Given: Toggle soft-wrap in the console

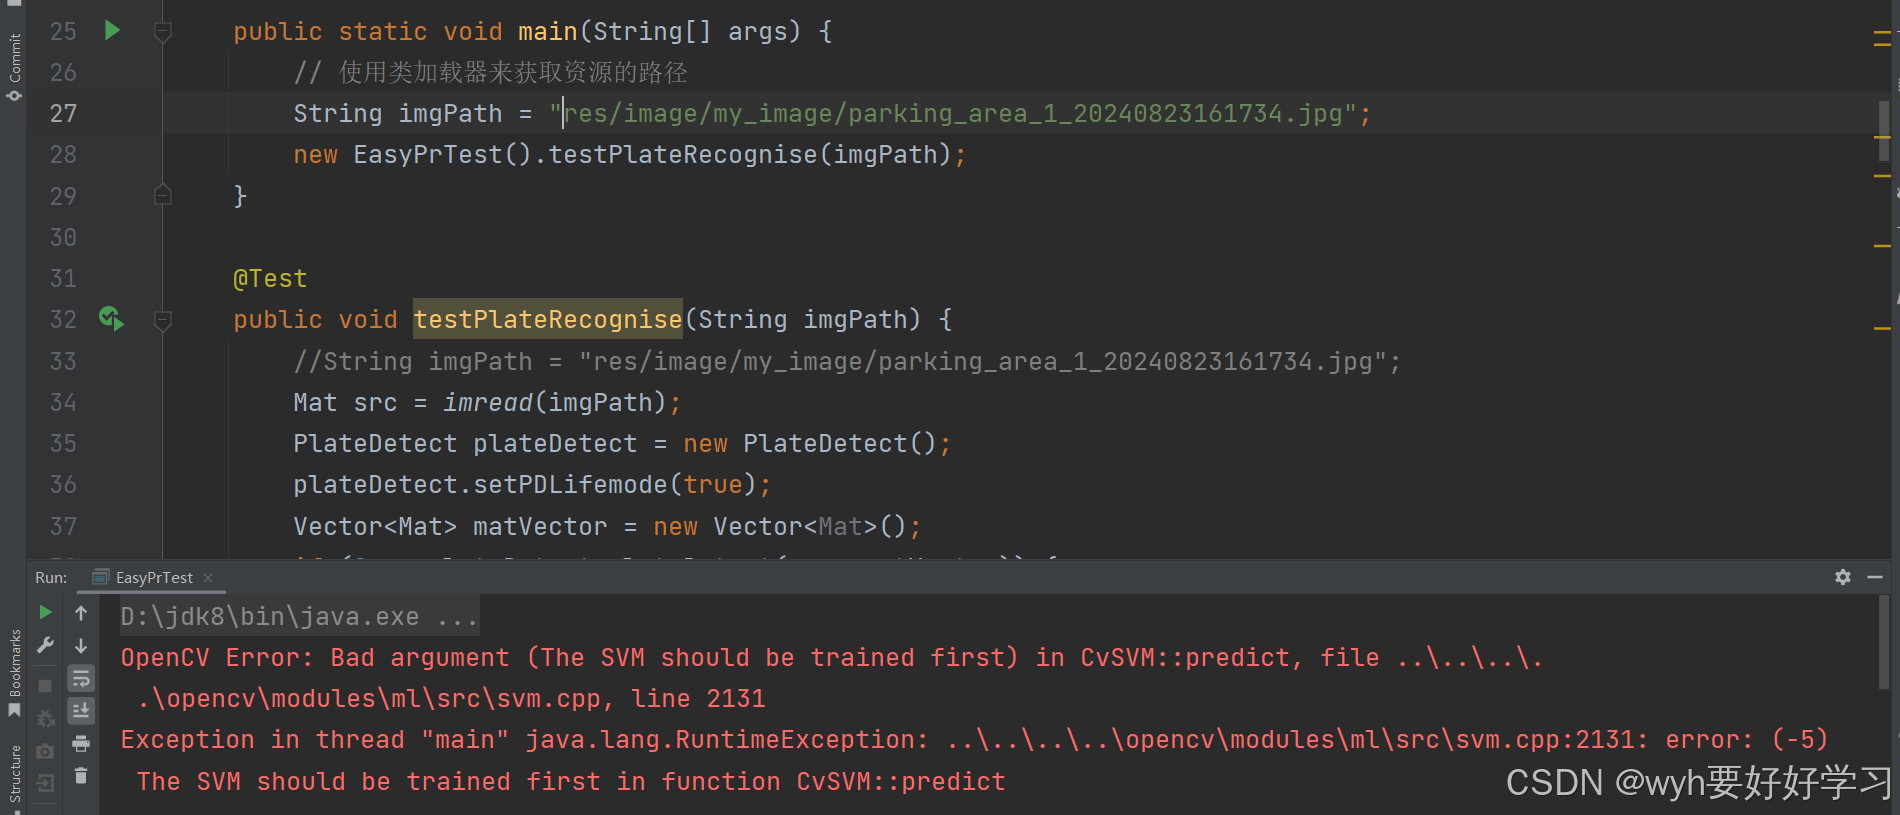Looking at the screenshot, I should [x=80, y=679].
